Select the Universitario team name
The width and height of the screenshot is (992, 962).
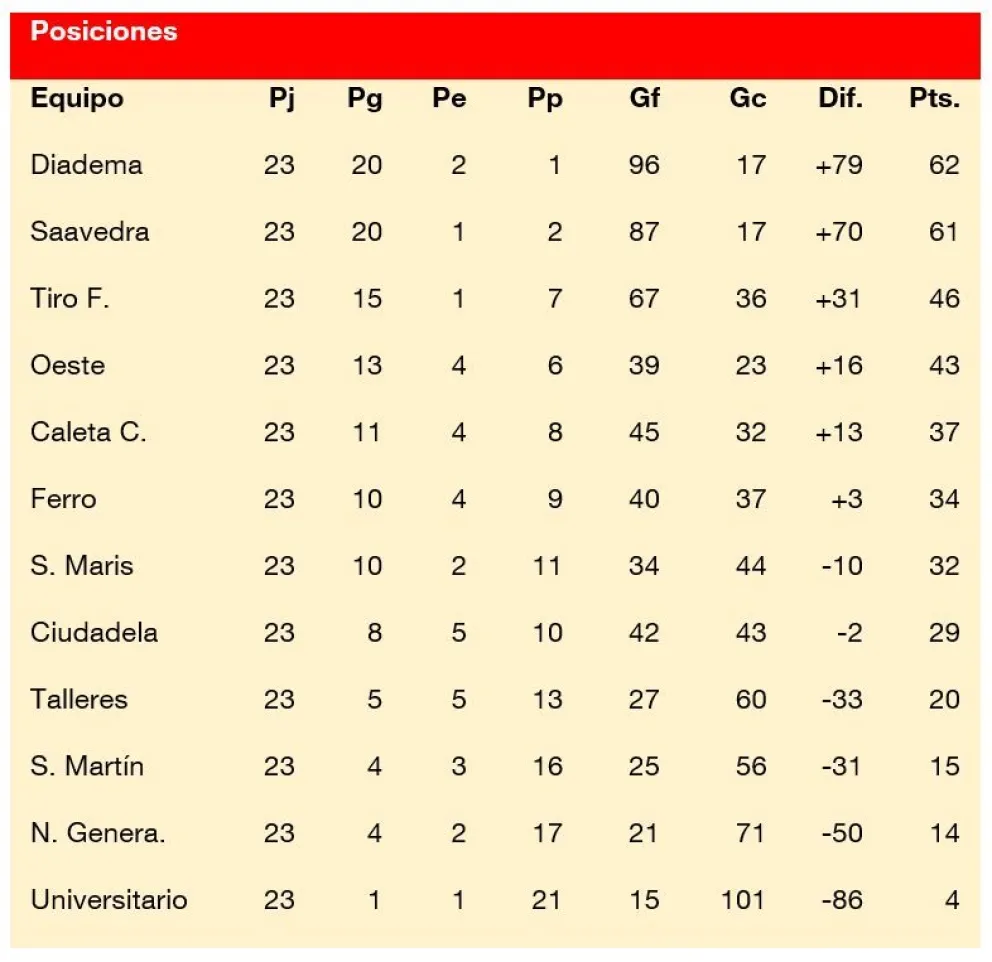(109, 899)
